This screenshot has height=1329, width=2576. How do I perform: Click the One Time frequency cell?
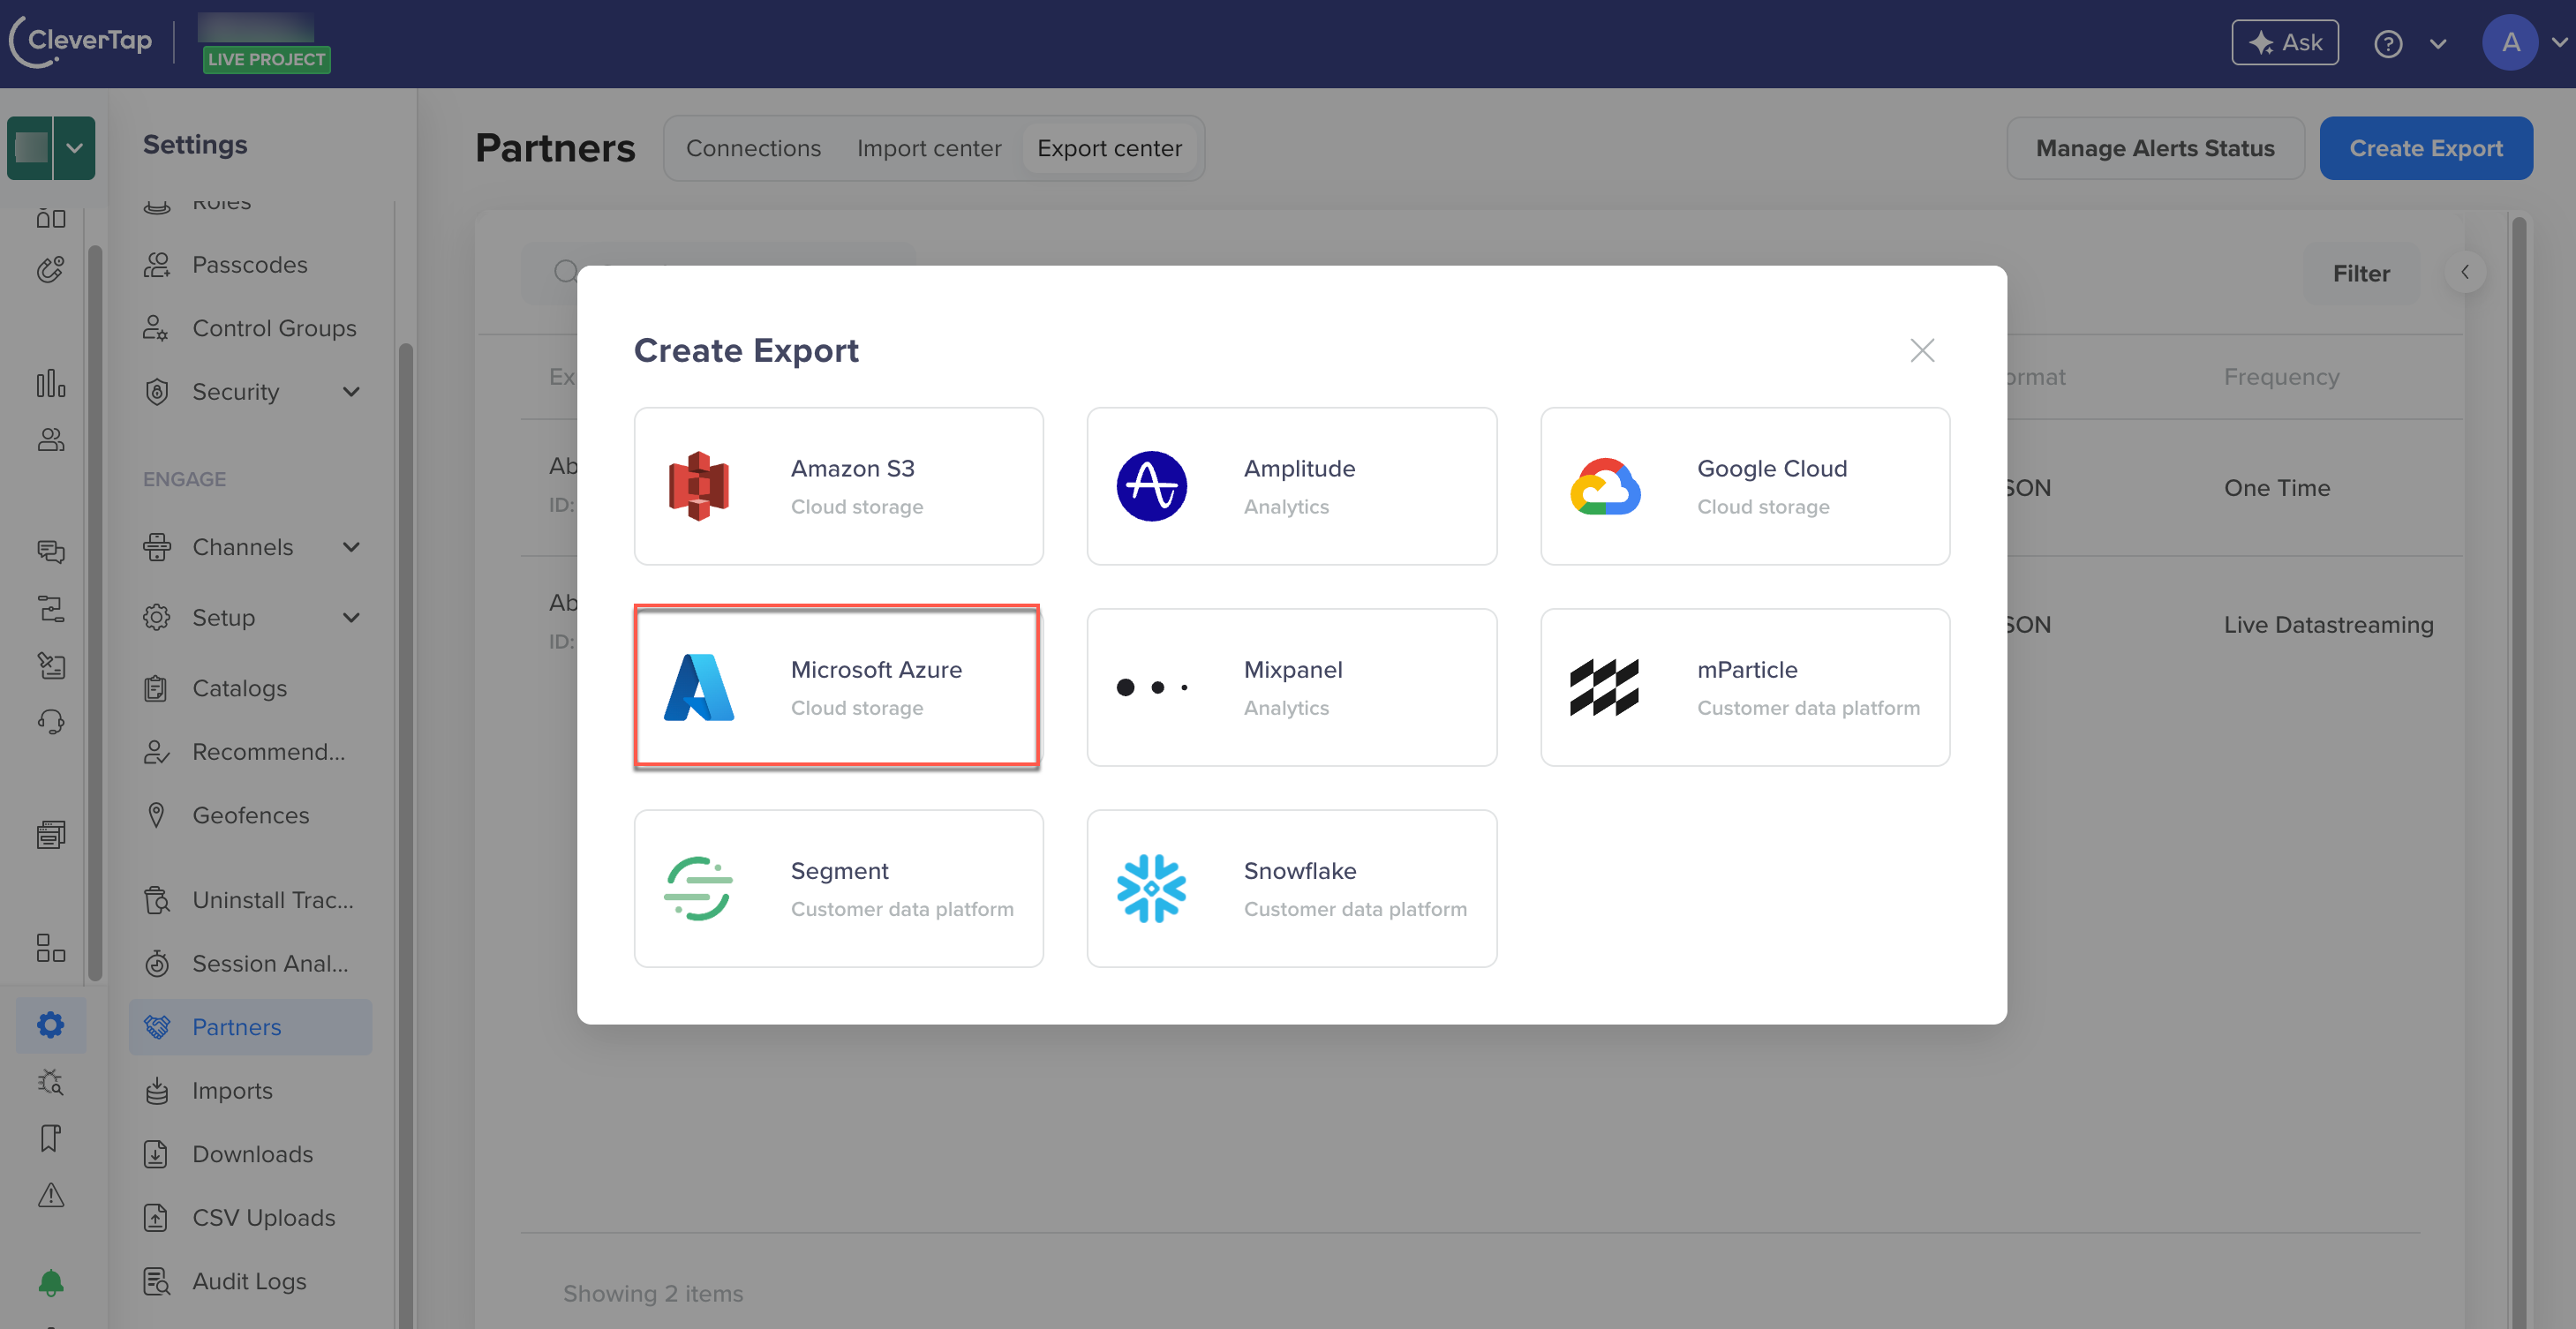click(2277, 488)
